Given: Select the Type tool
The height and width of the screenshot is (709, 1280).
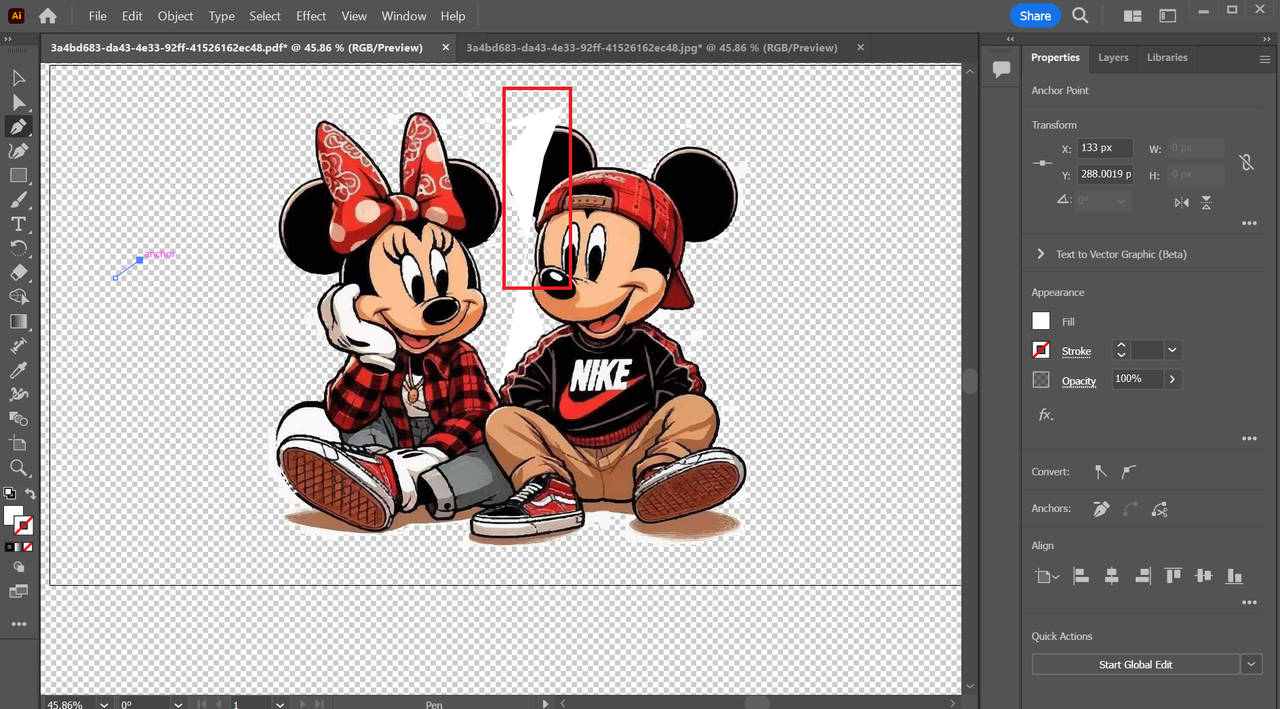Looking at the screenshot, I should point(18,224).
